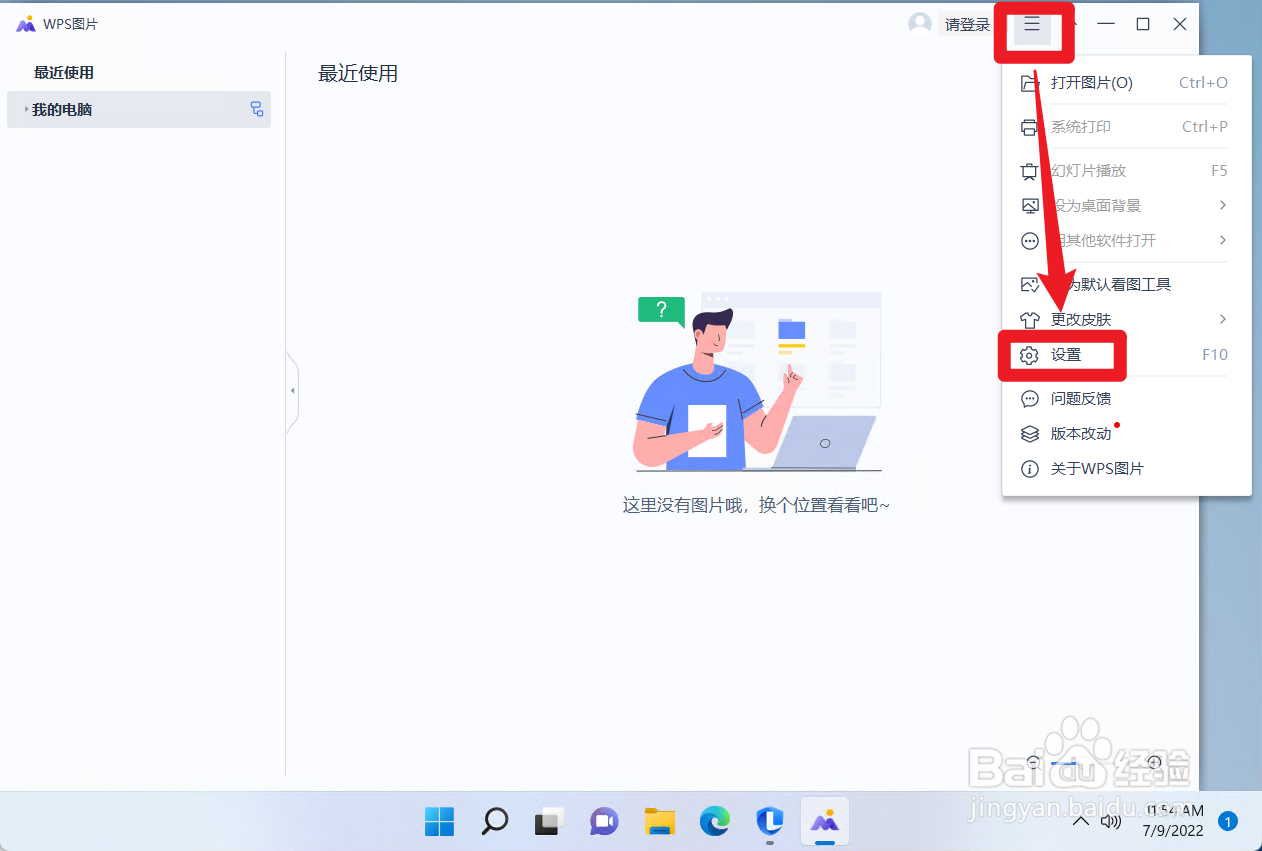Expand the 我的电脑 tree triangle

point(26,109)
